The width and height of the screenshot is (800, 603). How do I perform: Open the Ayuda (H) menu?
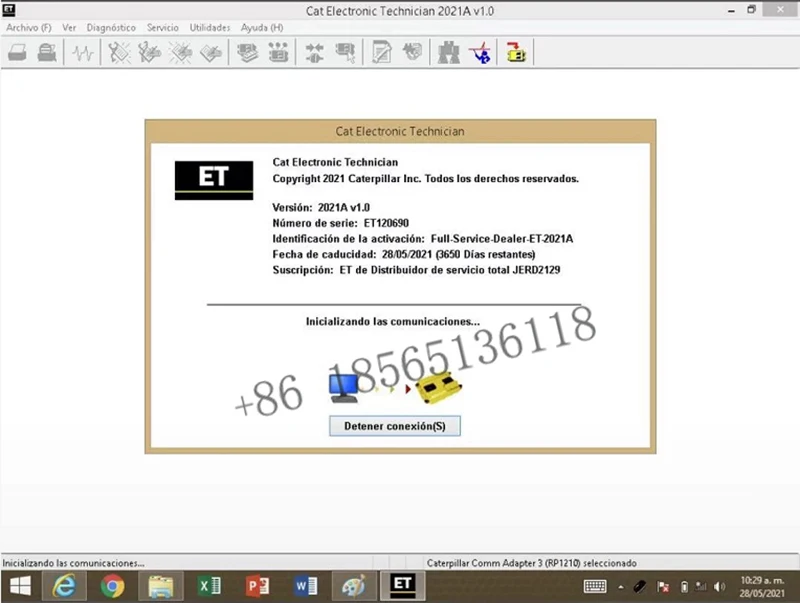(x=262, y=28)
